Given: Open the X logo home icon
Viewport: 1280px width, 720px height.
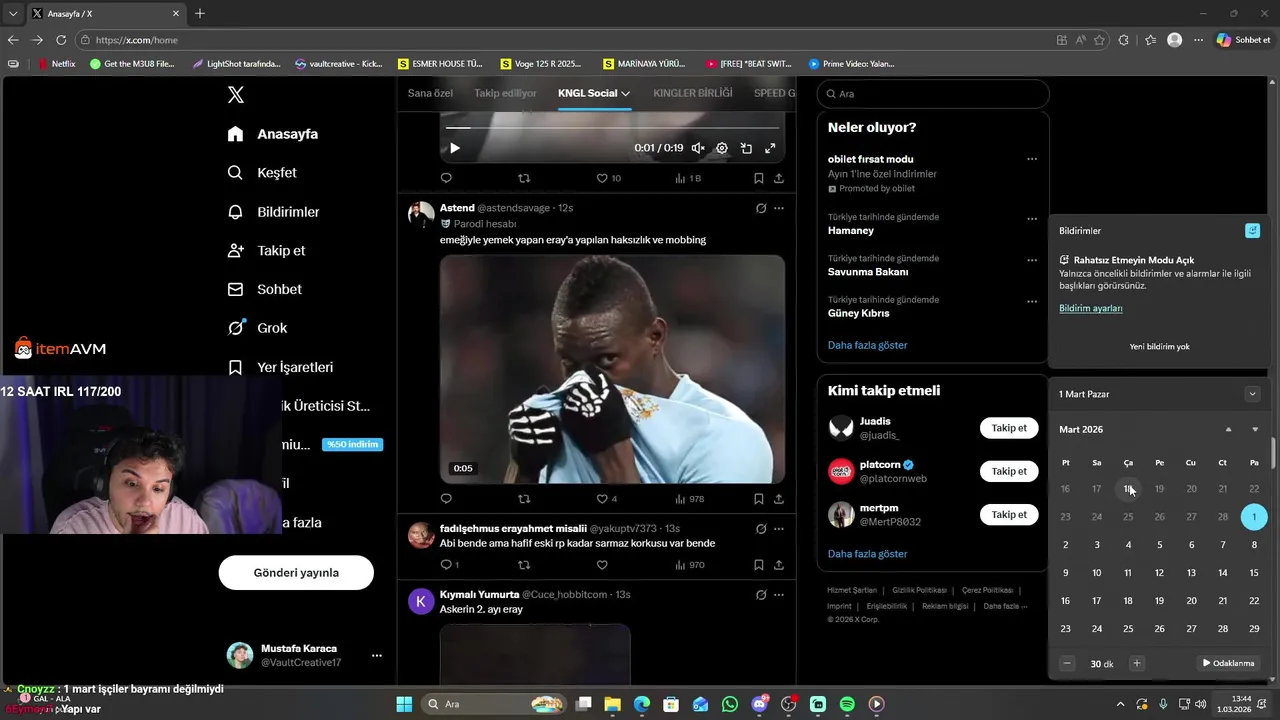Looking at the screenshot, I should (235, 95).
